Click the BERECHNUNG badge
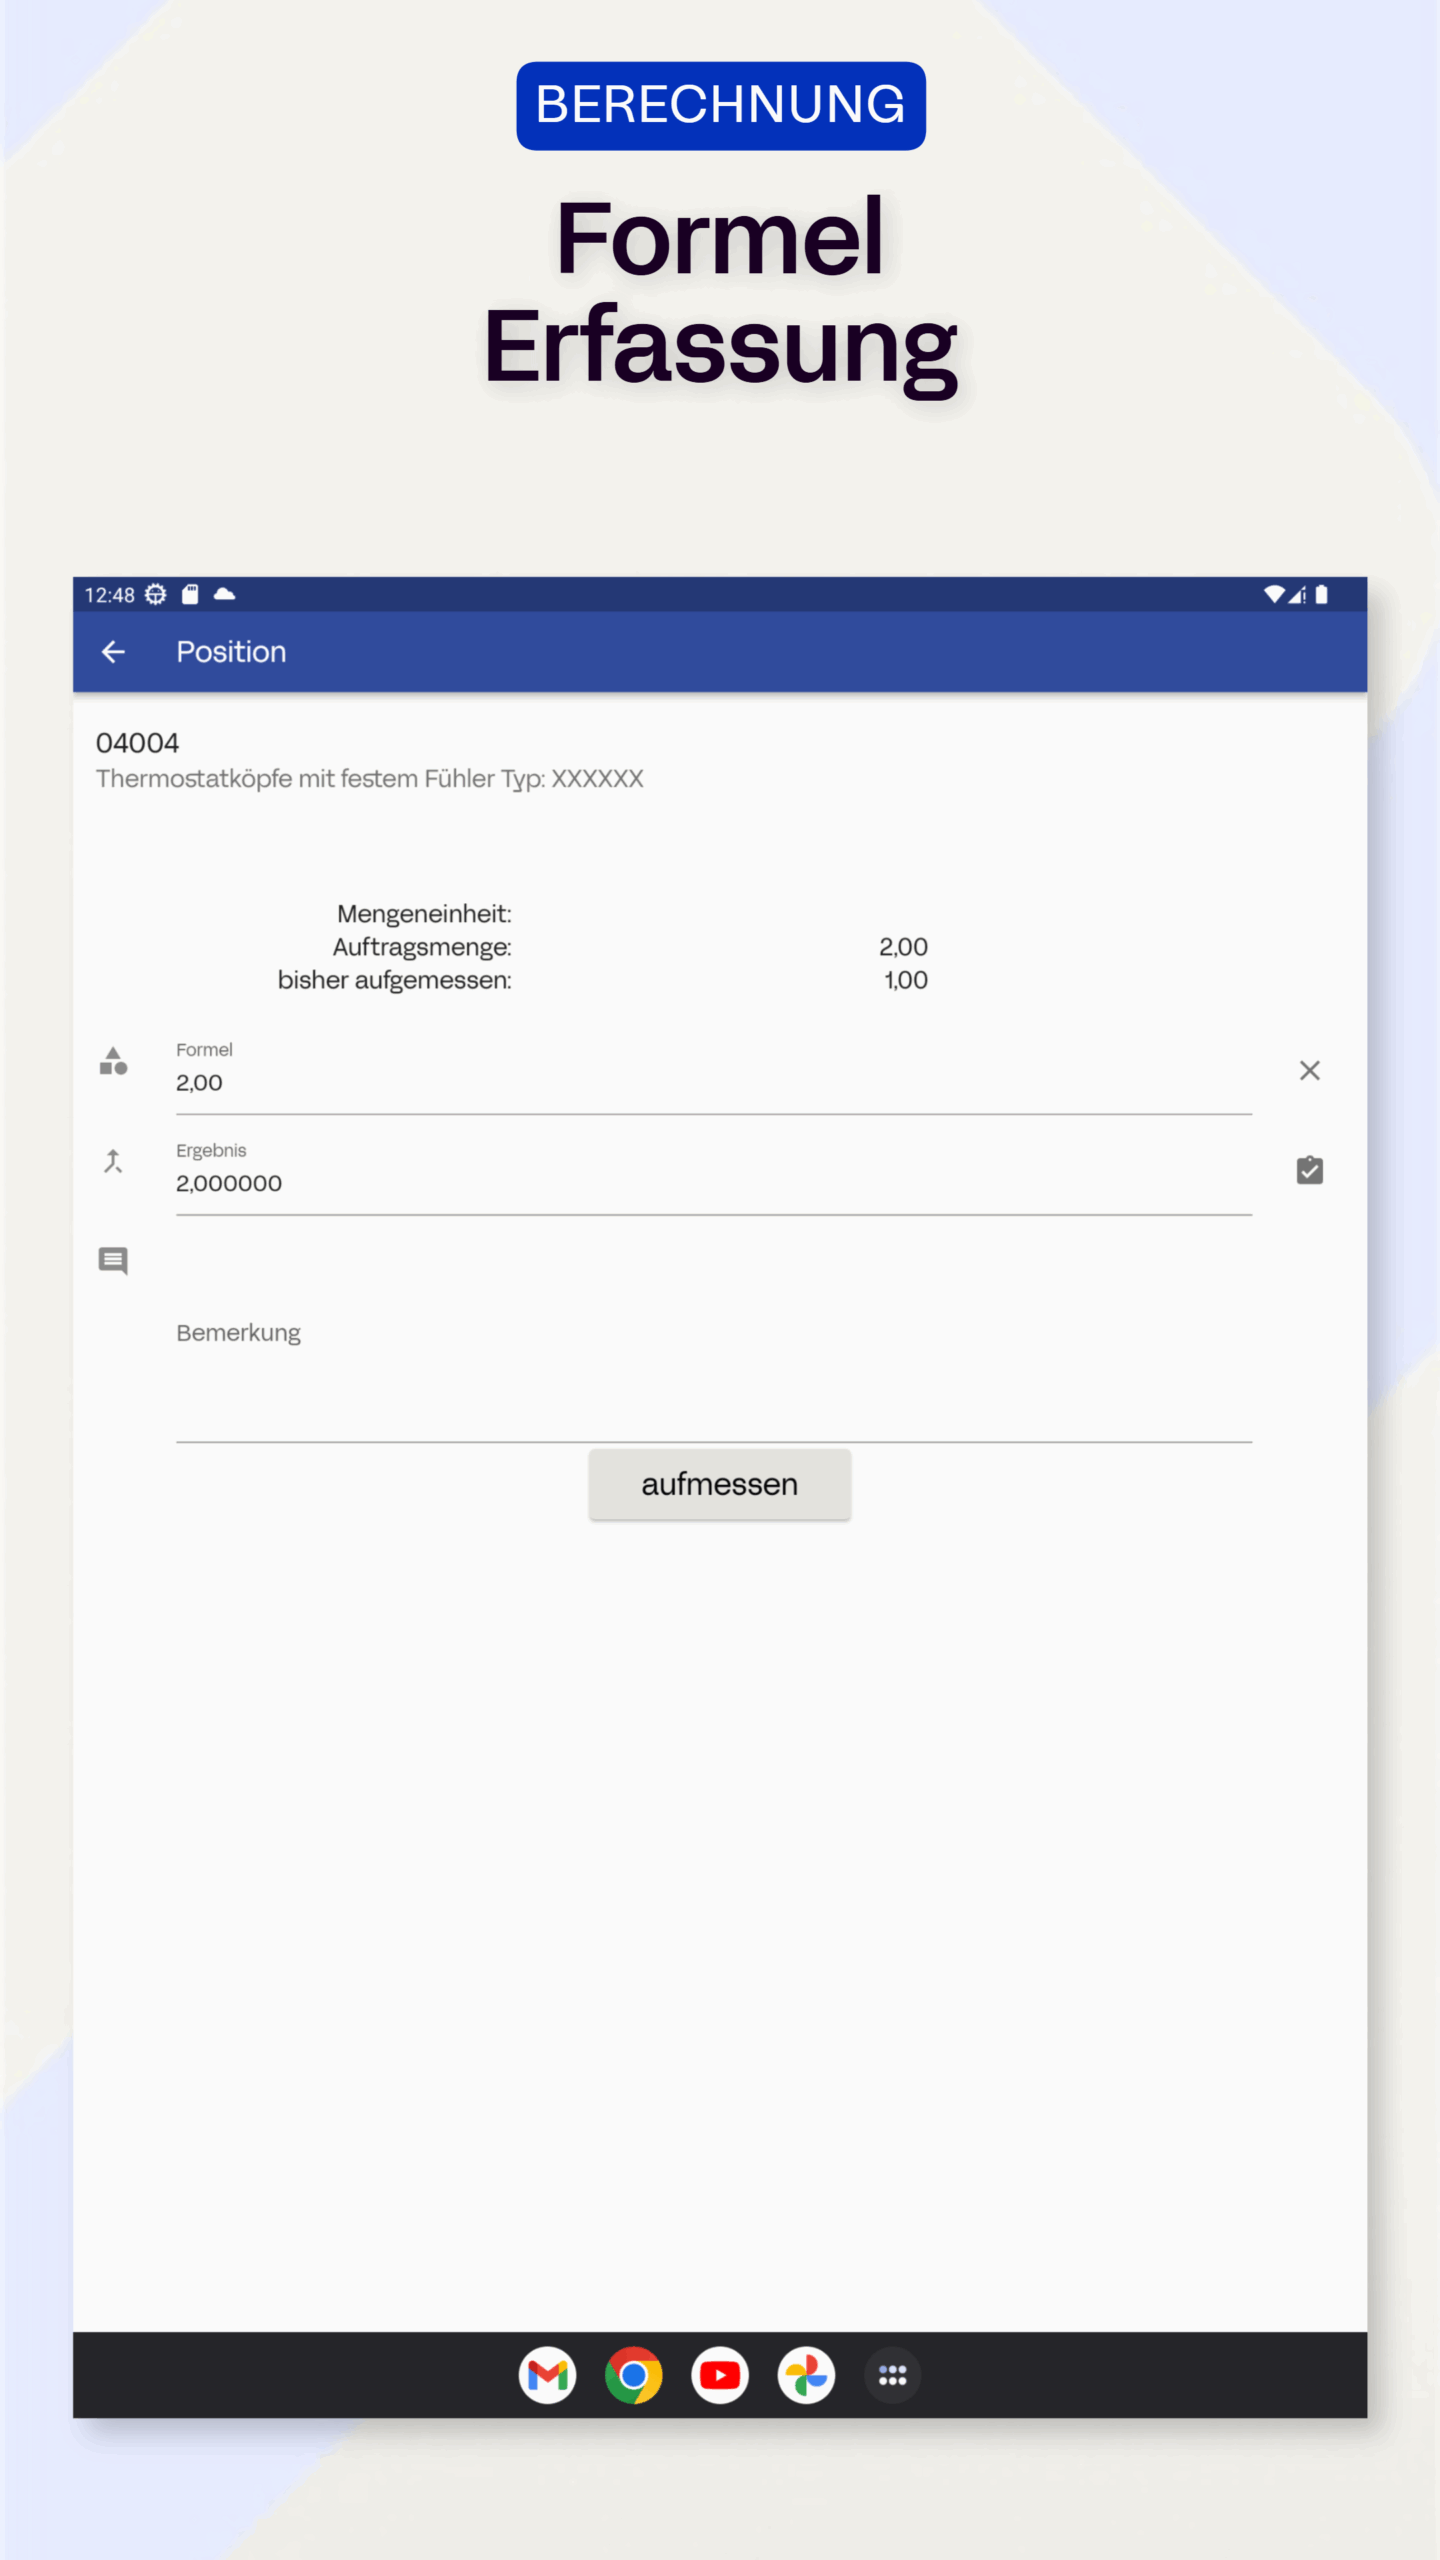The image size is (1440, 2560). 720,106
